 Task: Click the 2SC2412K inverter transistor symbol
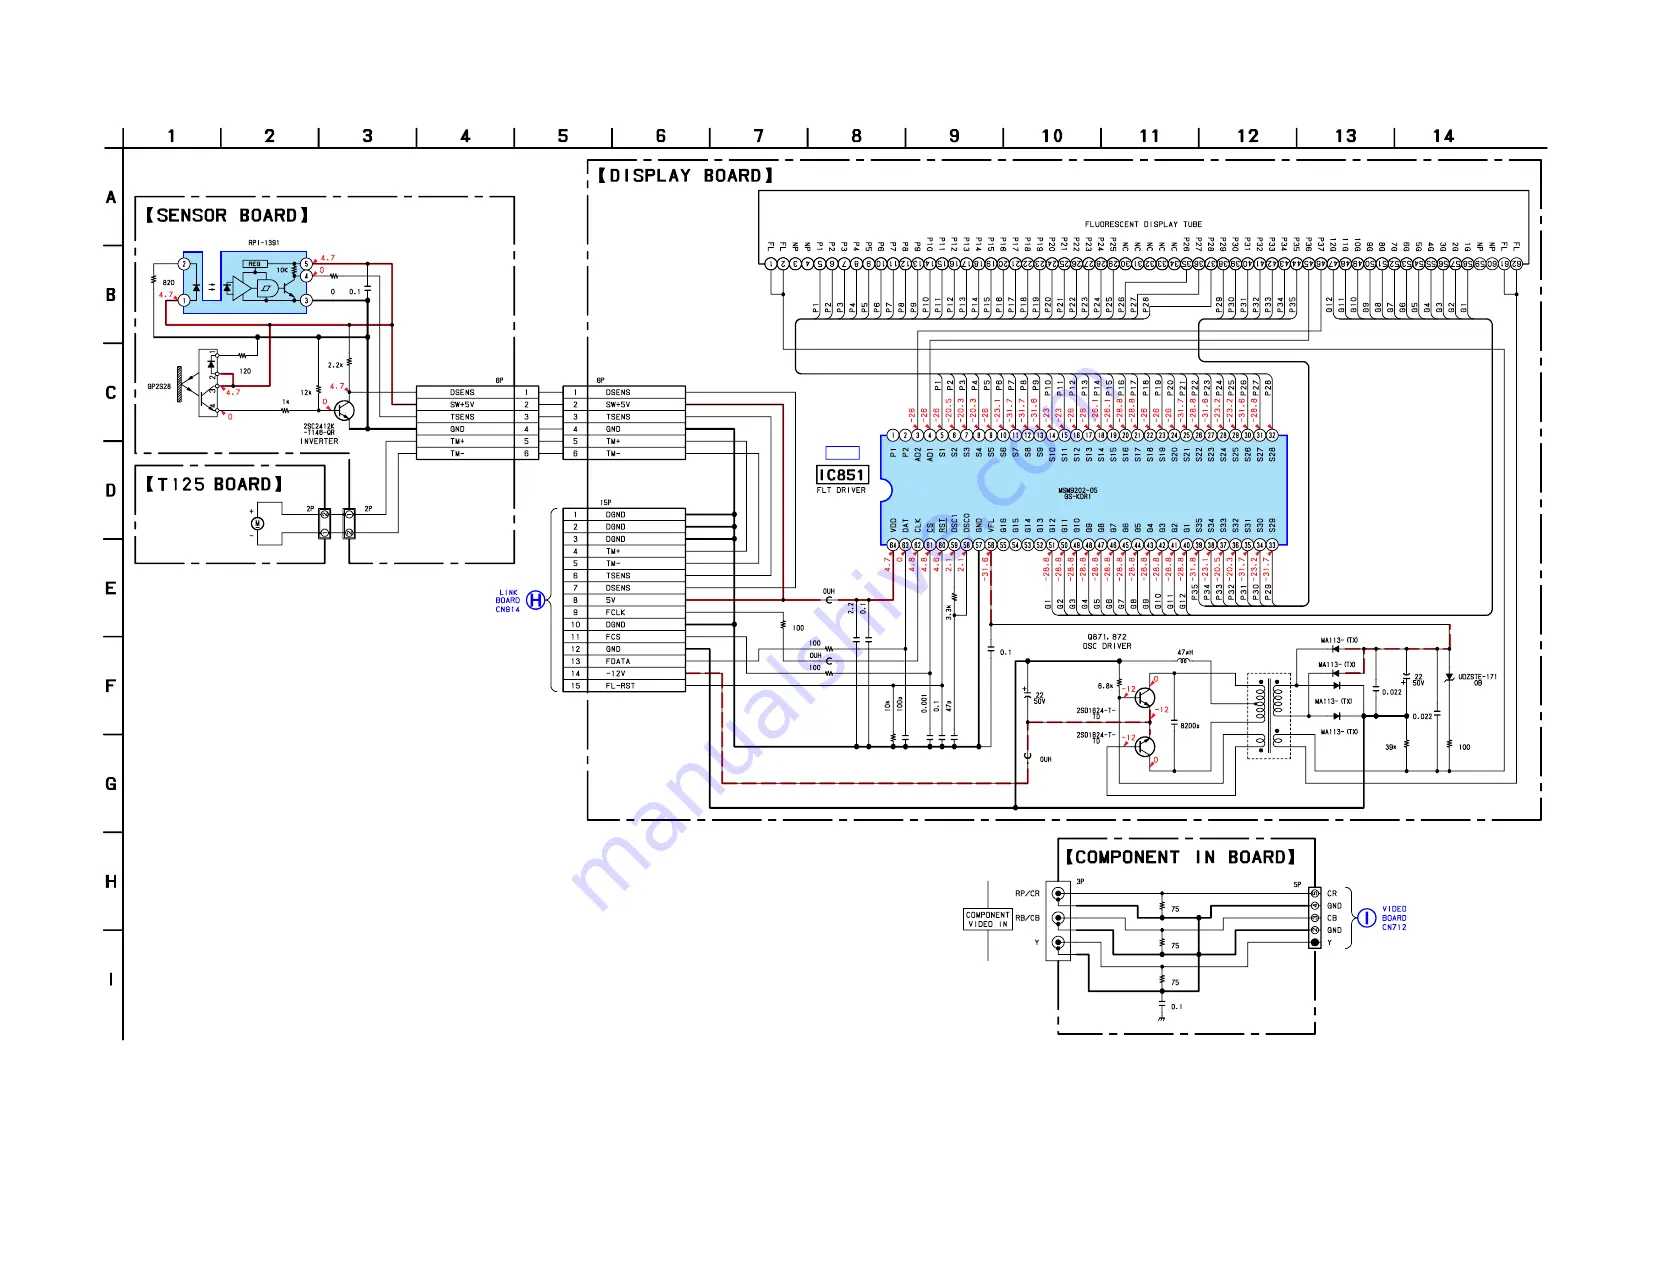(345, 409)
